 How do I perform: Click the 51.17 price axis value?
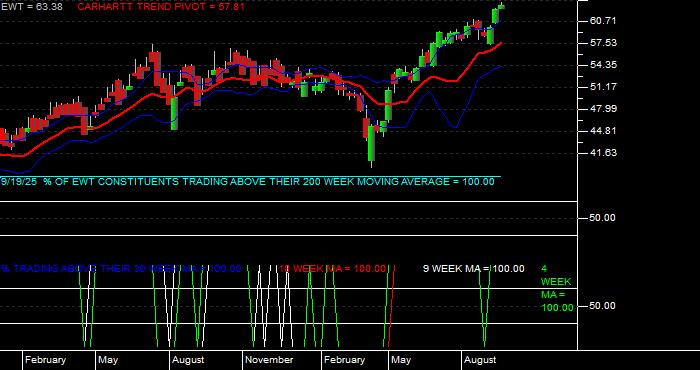(x=603, y=87)
